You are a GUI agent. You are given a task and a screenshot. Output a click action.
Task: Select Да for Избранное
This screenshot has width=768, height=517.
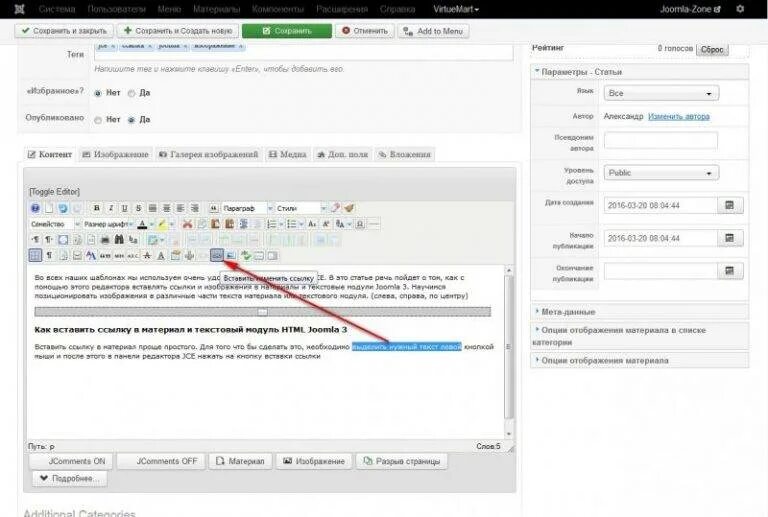click(131, 93)
